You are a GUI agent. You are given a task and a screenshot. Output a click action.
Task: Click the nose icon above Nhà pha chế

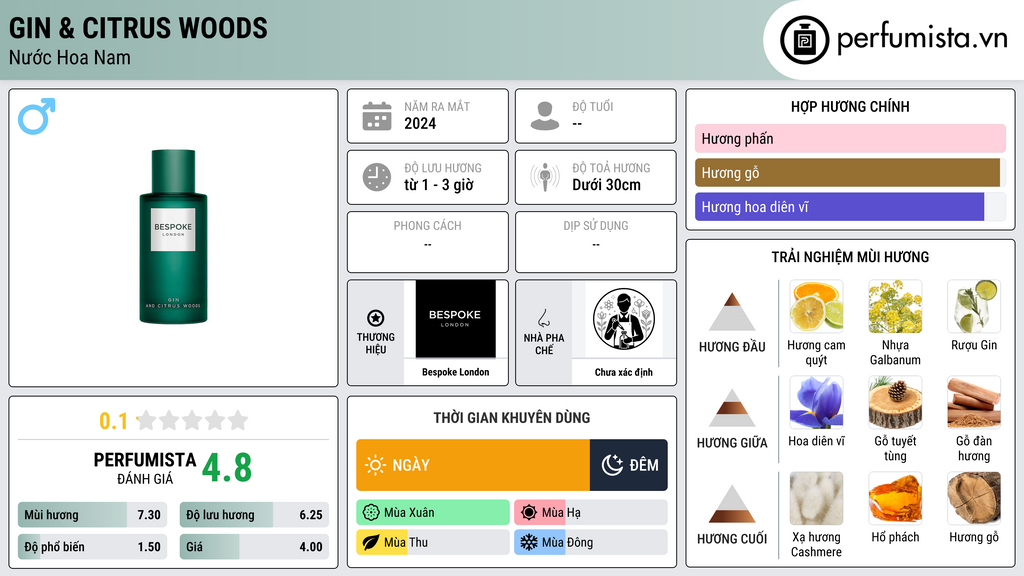click(x=543, y=318)
